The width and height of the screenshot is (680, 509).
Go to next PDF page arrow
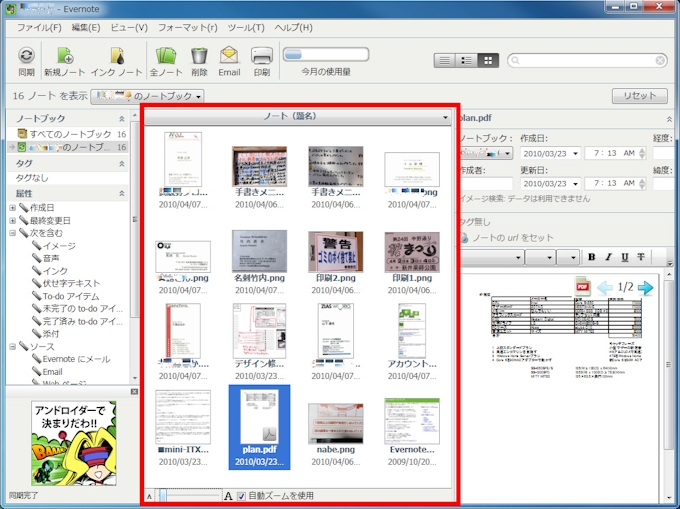[646, 288]
